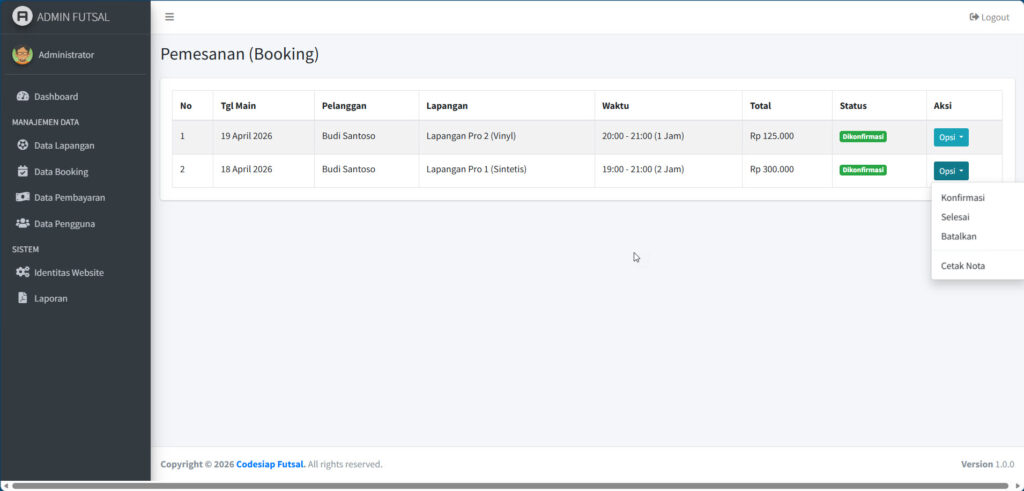Click the file icon for Laporan
The image size is (1024, 491).
pos(23,299)
